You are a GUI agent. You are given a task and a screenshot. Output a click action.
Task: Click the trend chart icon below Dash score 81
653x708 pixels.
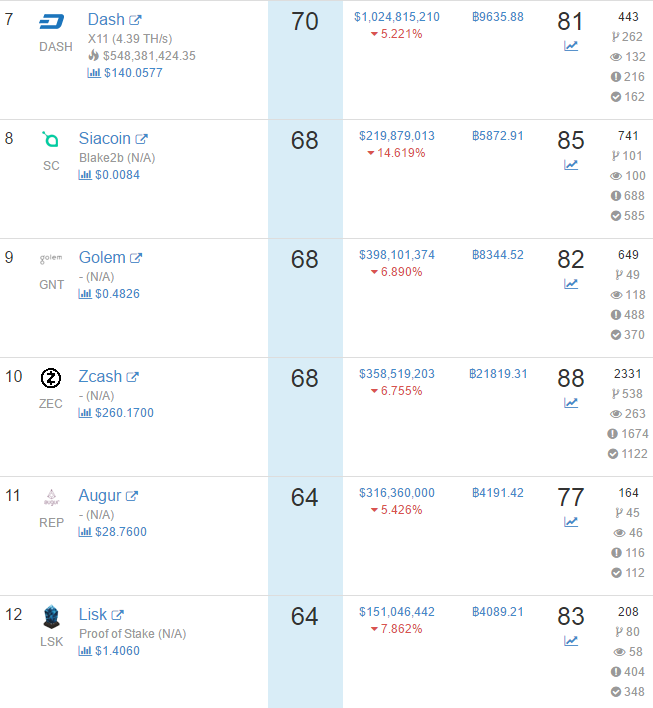point(571,46)
